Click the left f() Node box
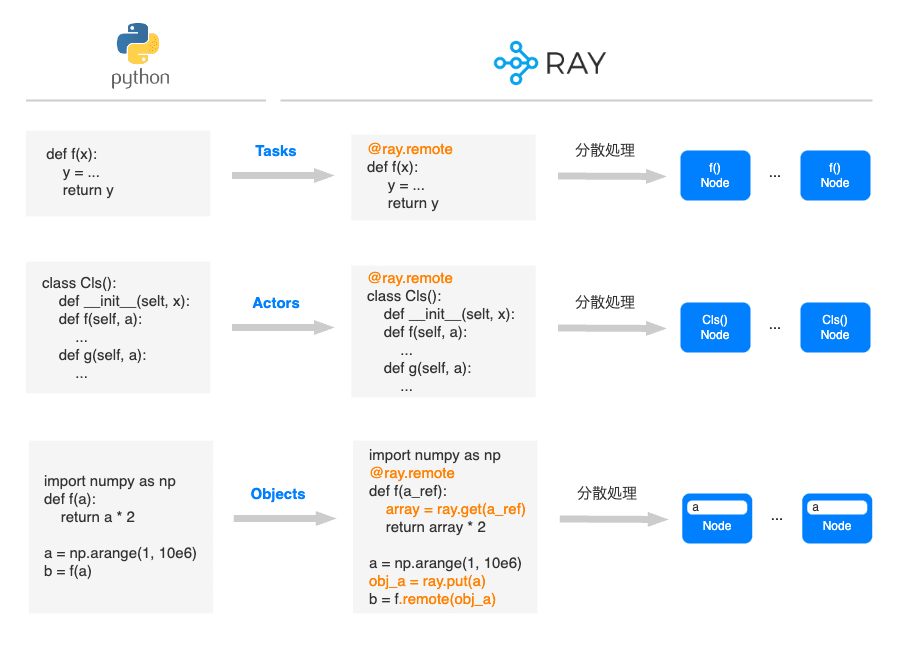The width and height of the screenshot is (900, 650). pos(715,175)
